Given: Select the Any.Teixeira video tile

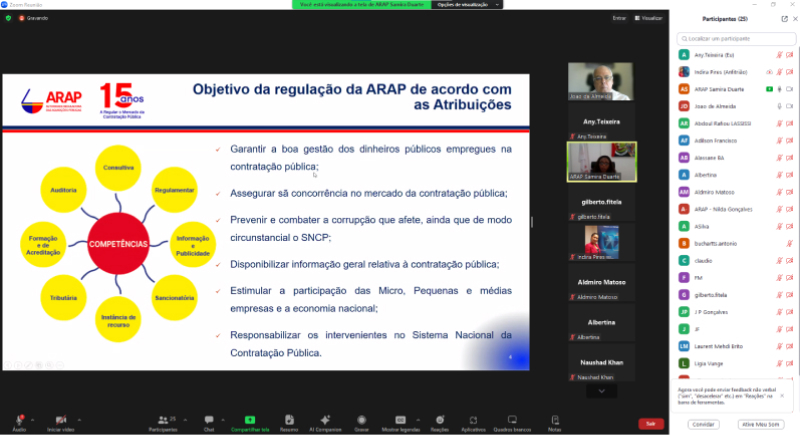Looking at the screenshot, I should click(x=602, y=122).
